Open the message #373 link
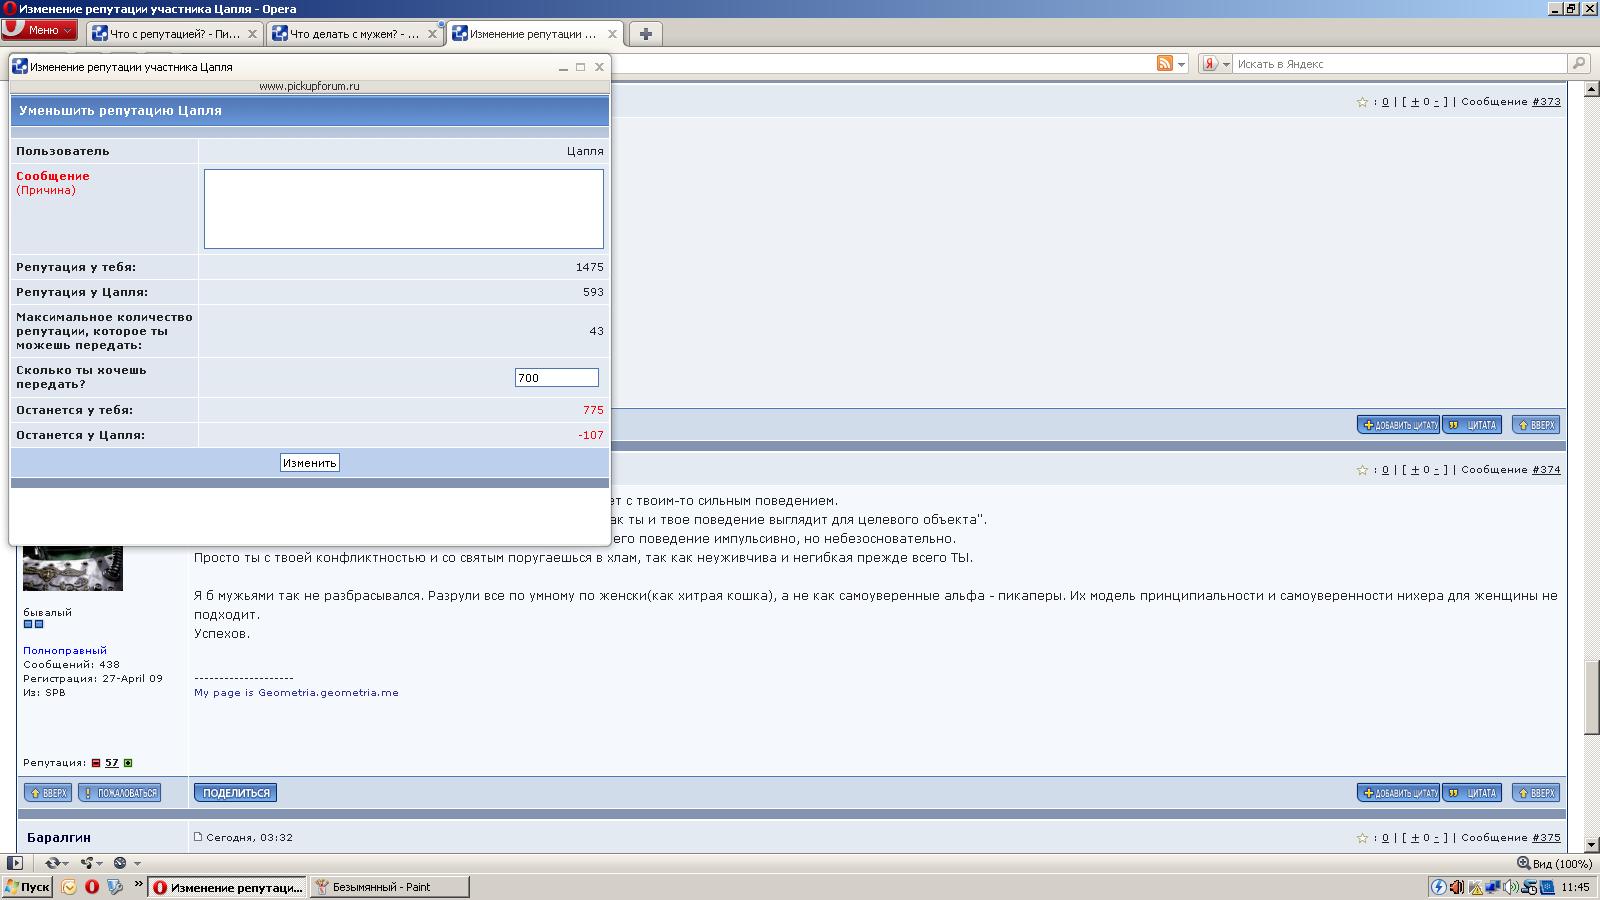 tap(1546, 102)
